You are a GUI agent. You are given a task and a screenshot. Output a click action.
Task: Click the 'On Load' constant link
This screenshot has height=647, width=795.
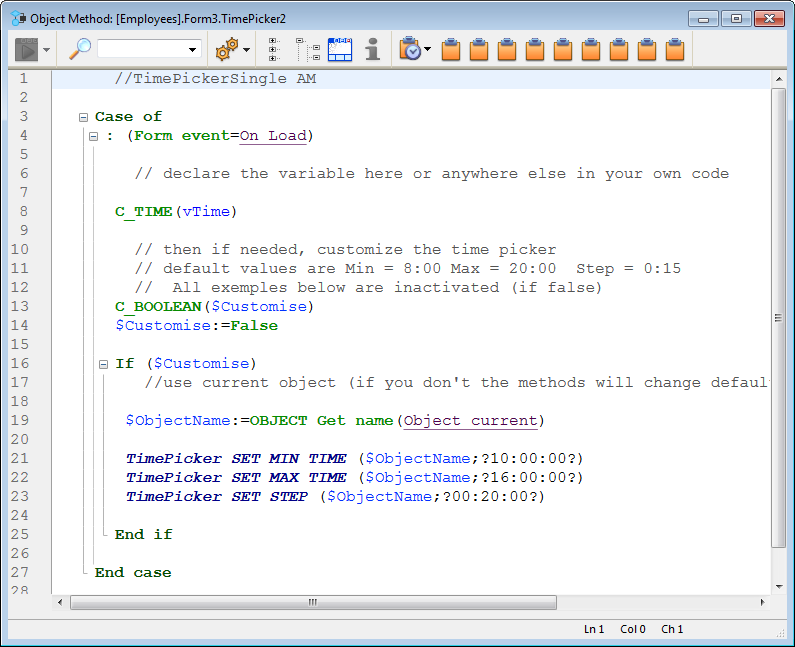(x=273, y=136)
